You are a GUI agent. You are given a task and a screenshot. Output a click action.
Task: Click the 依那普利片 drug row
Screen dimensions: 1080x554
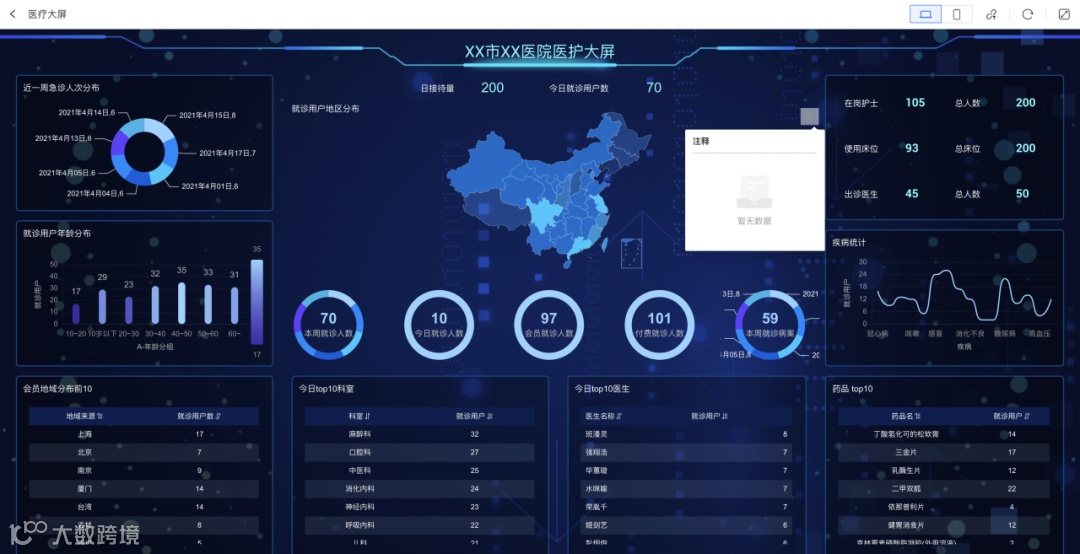coord(944,506)
